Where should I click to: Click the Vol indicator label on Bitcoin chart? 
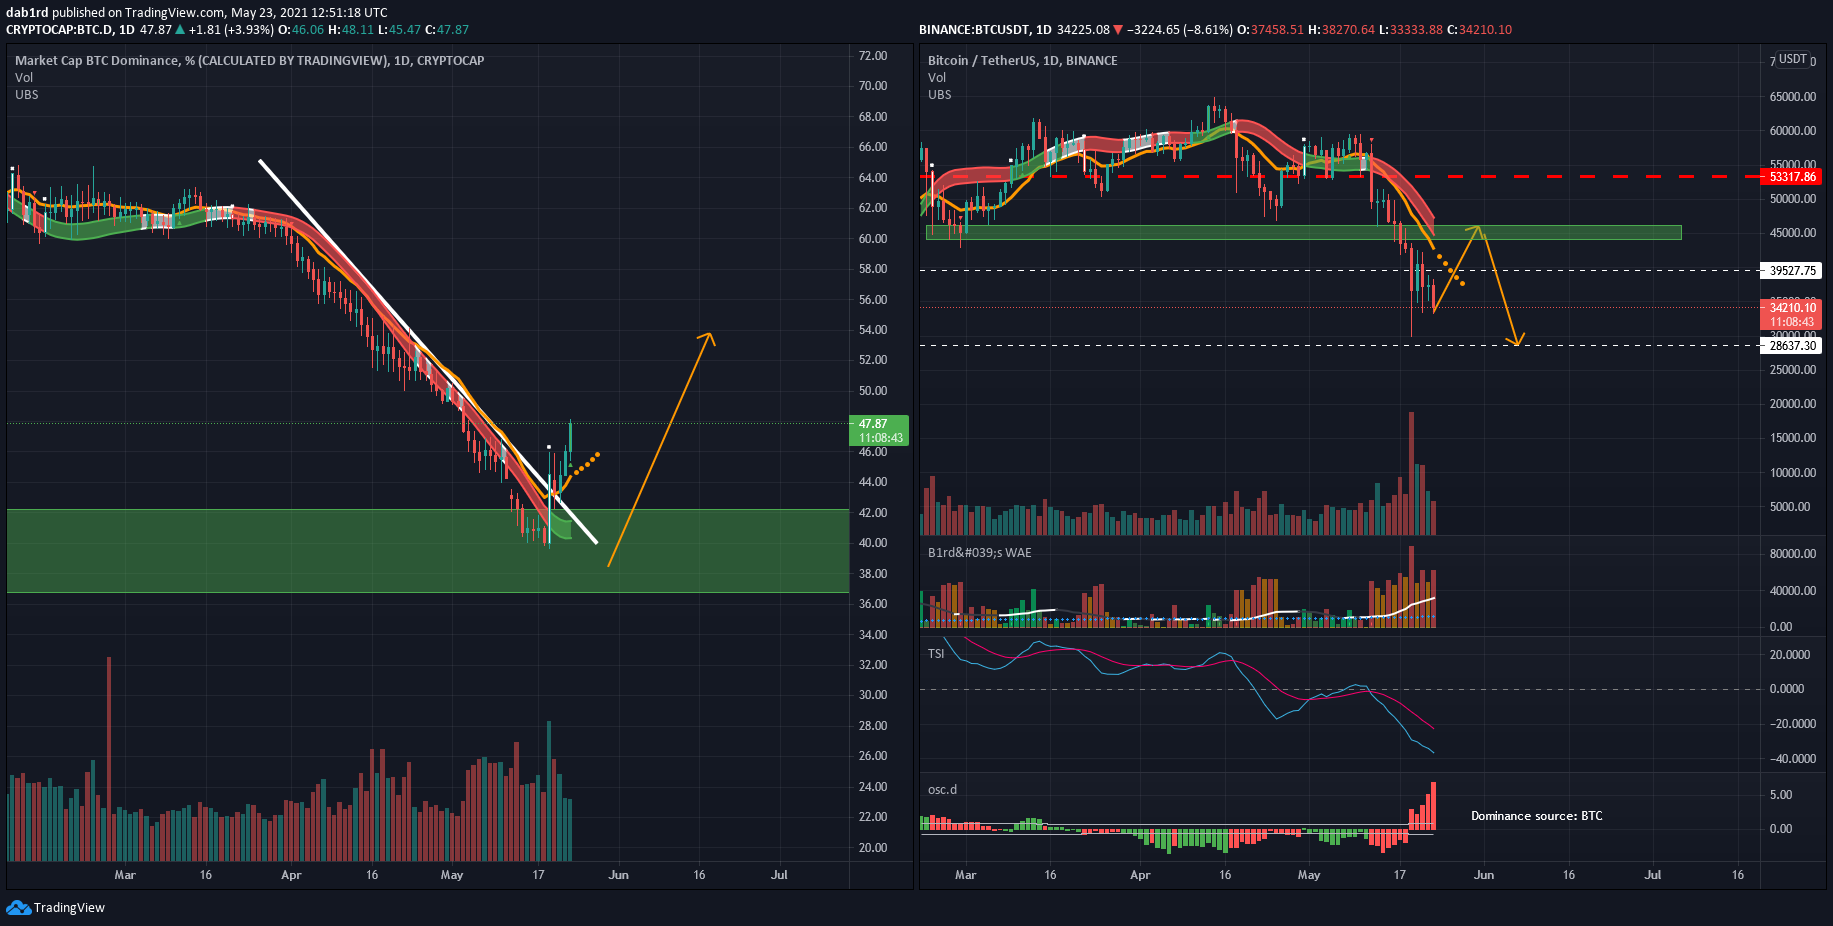(937, 78)
